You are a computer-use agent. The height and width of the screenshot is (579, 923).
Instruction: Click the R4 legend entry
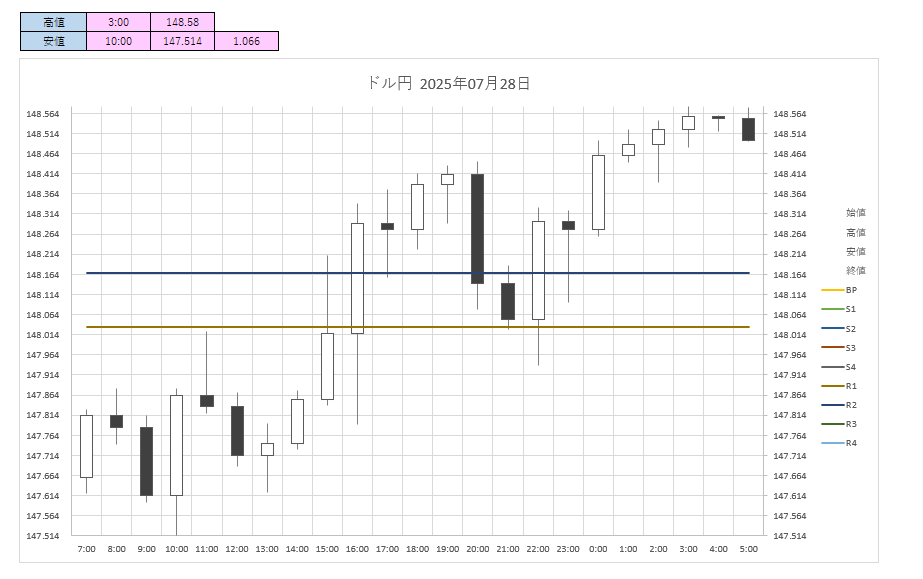pos(851,443)
